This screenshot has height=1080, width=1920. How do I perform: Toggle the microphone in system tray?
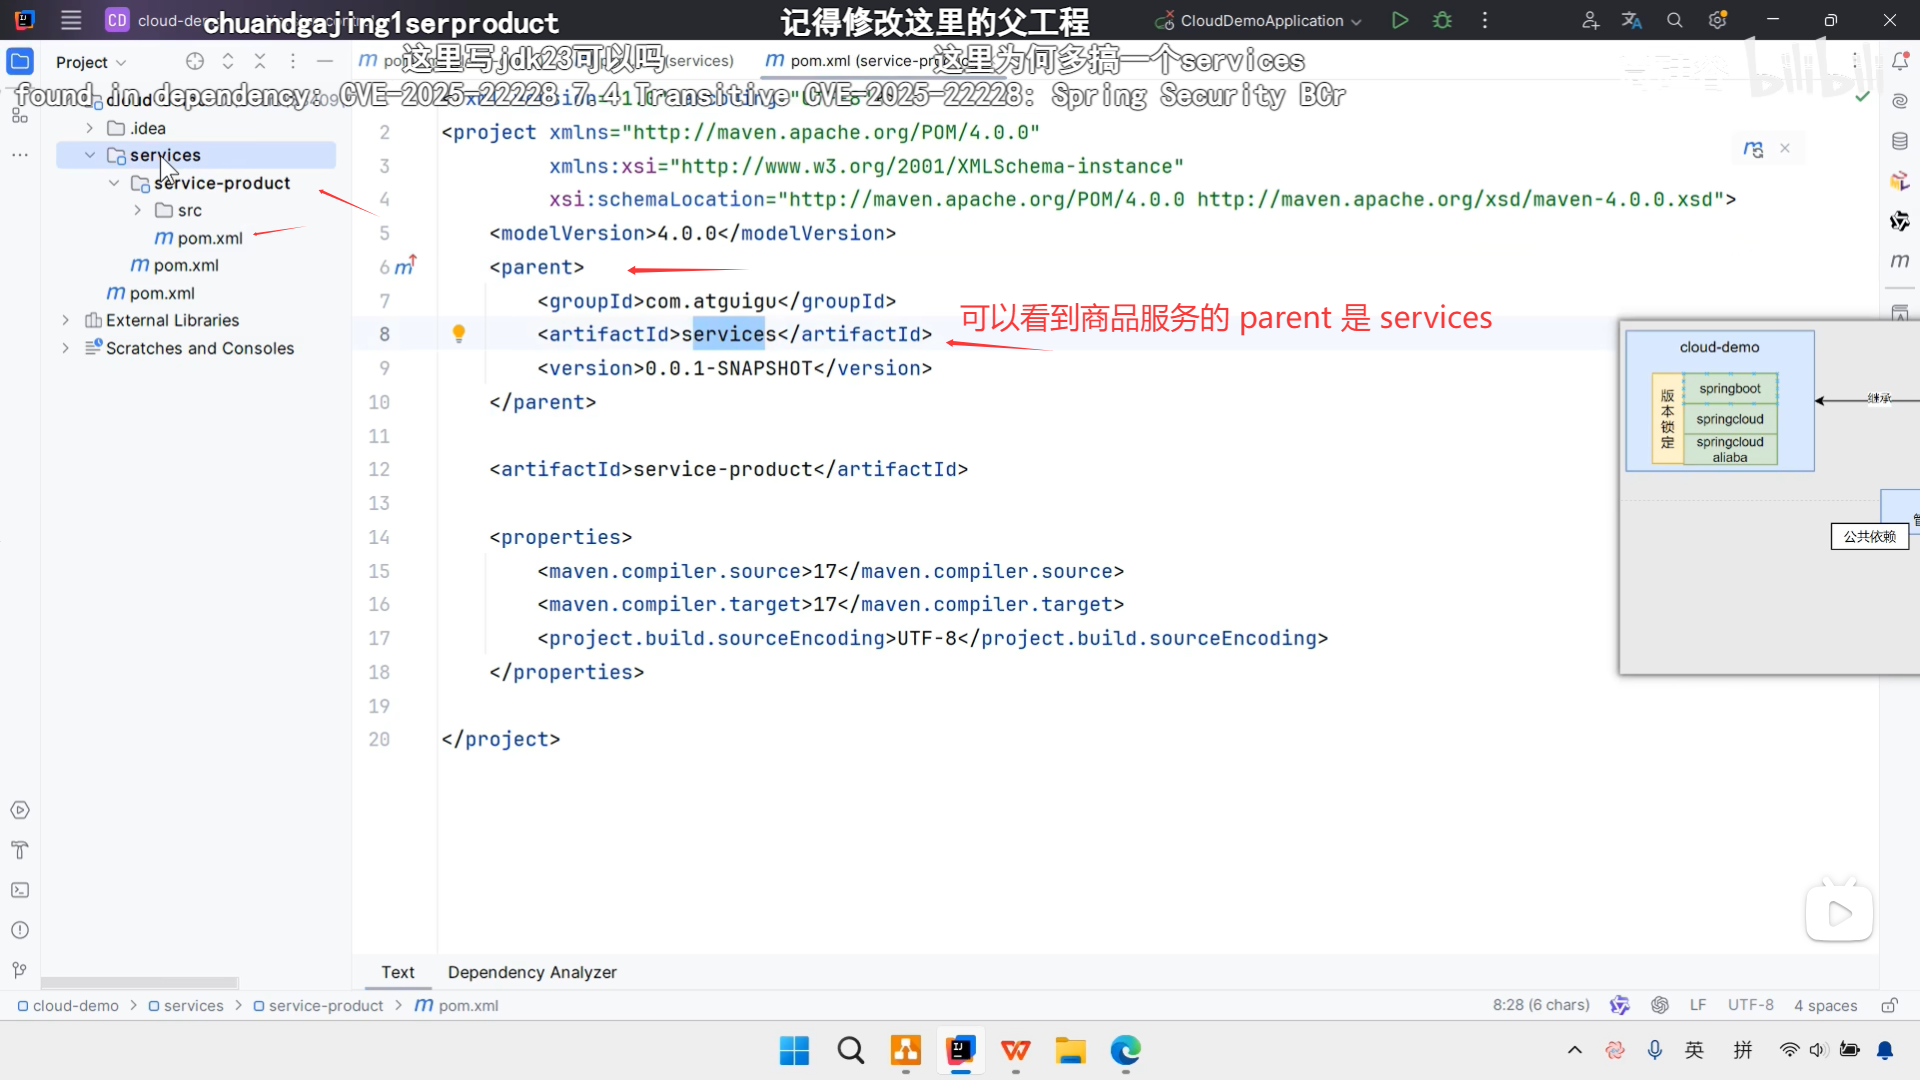(1655, 1049)
